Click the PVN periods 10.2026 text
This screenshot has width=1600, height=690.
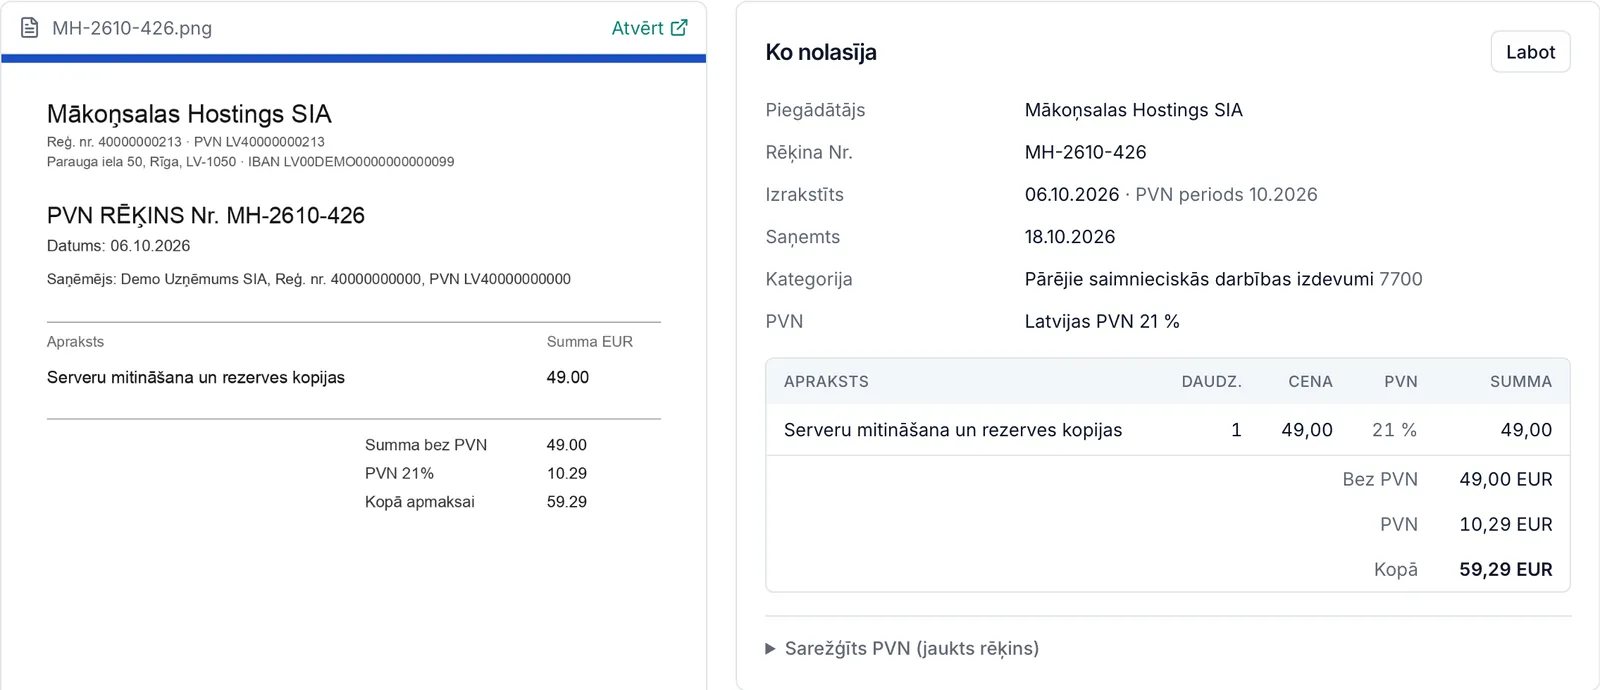pos(1226,194)
